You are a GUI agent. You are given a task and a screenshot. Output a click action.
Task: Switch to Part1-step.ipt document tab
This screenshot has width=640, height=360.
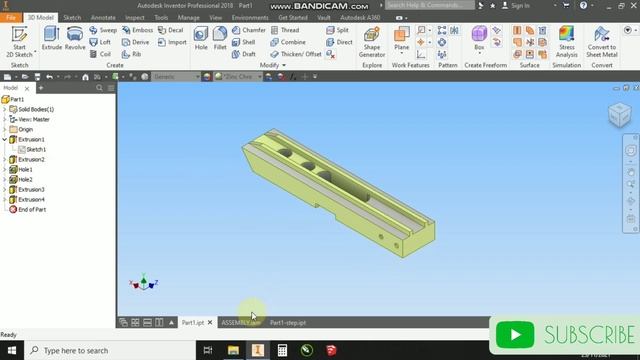[x=288, y=322]
